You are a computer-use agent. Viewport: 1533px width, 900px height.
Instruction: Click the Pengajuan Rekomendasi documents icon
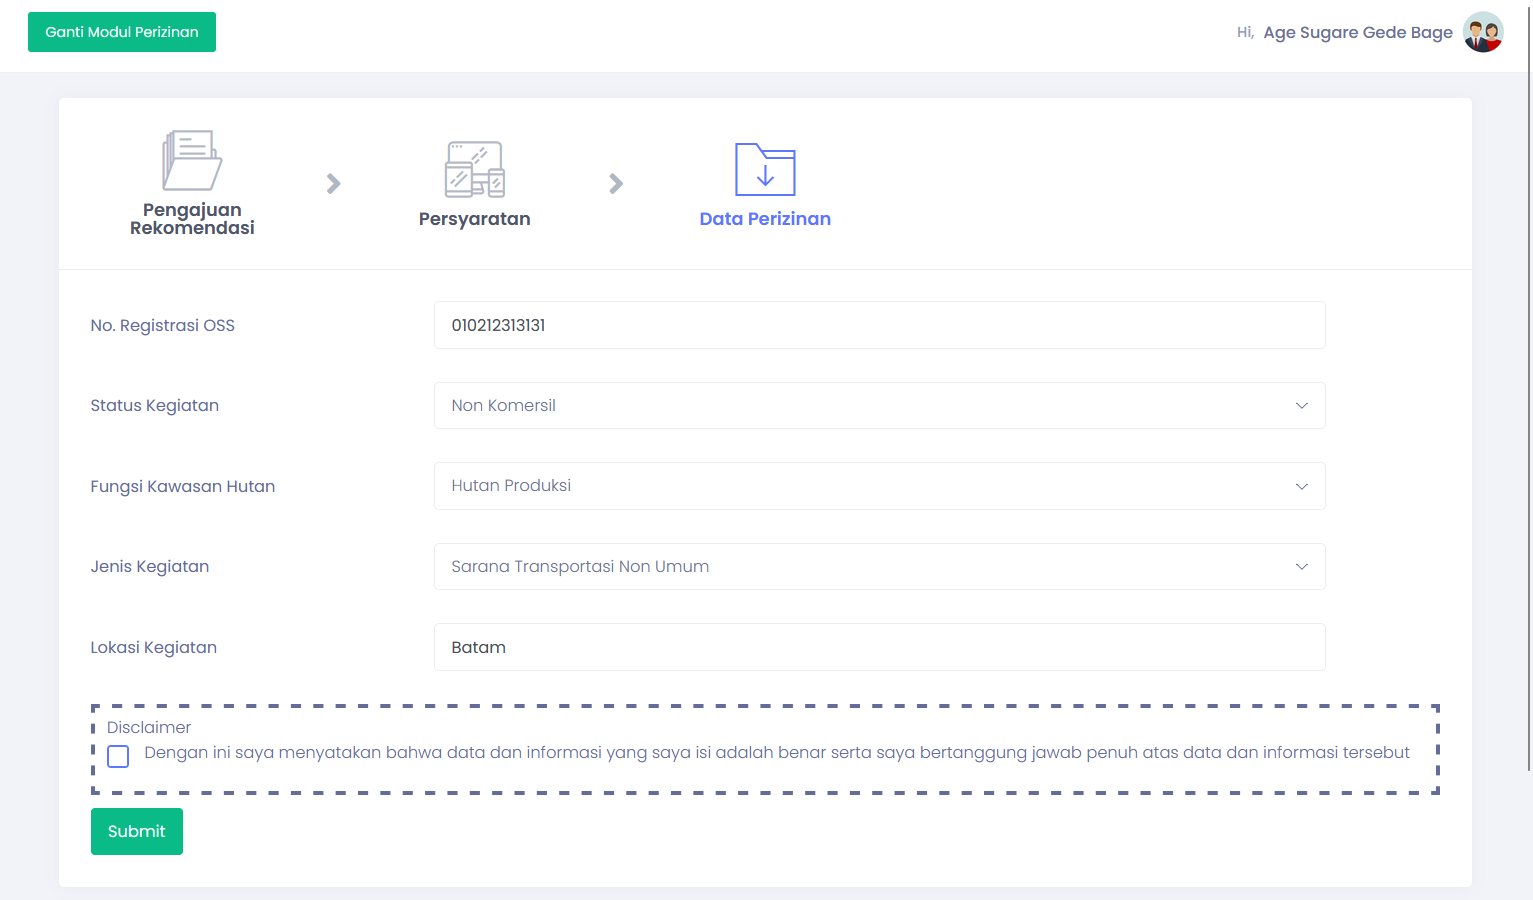(192, 160)
